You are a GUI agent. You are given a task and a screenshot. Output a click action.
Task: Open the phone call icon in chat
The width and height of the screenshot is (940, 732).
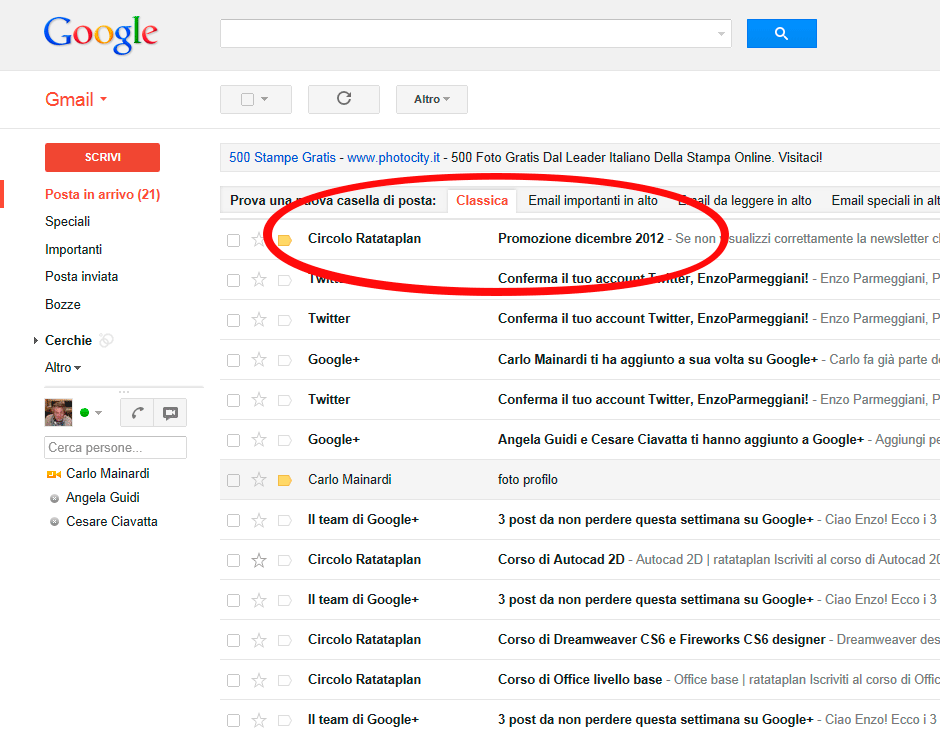[137, 412]
